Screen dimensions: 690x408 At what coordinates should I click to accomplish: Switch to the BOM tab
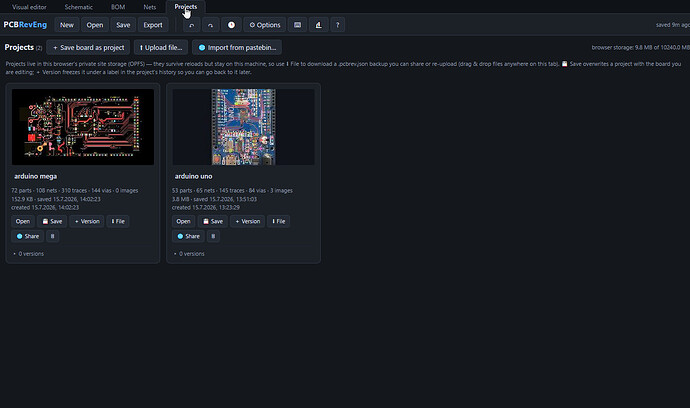118,7
